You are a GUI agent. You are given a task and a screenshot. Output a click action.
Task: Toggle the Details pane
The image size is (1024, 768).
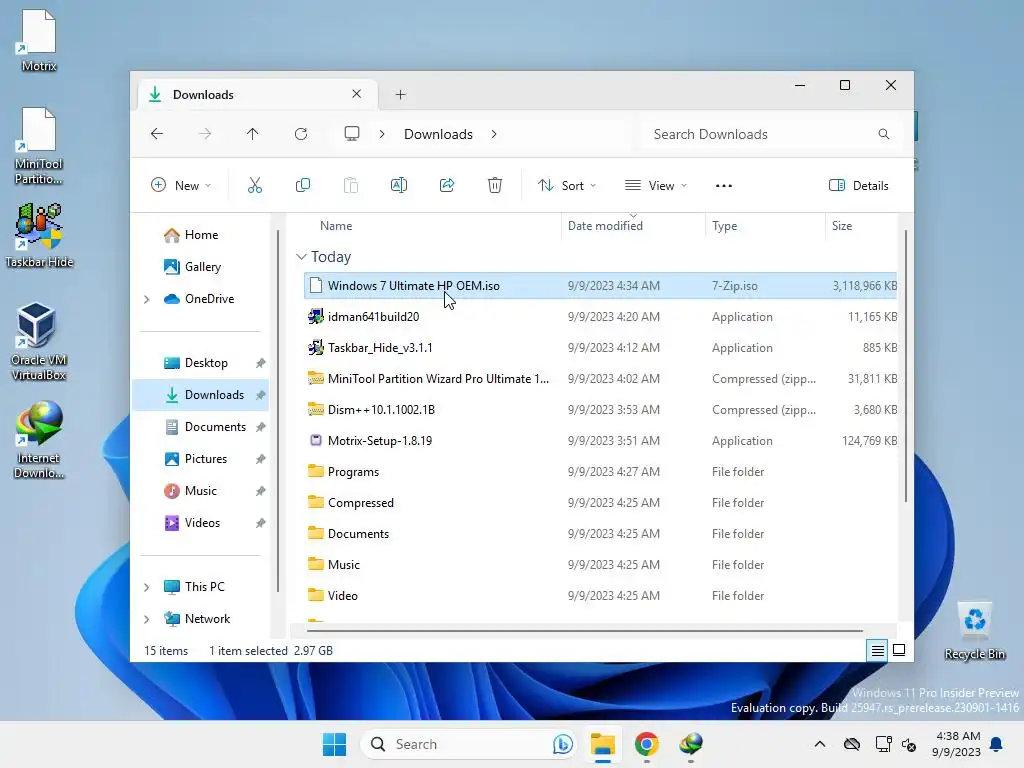click(858, 185)
